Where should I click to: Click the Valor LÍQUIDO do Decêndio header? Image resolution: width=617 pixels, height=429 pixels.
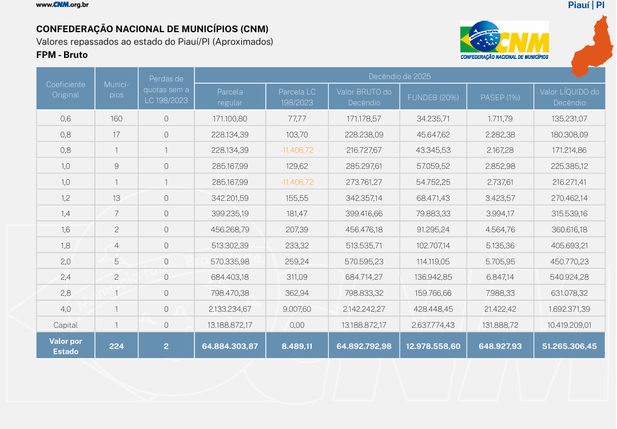pos(569,97)
